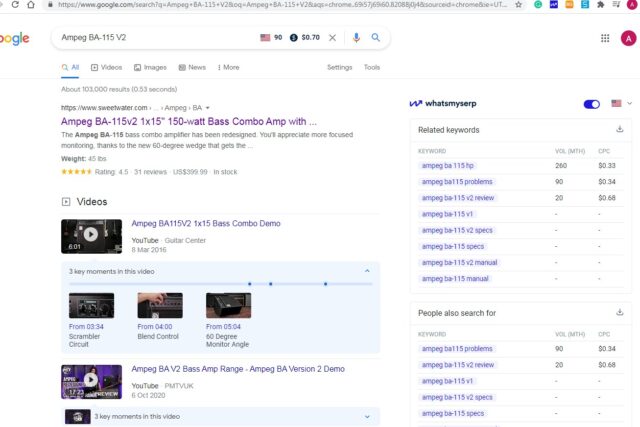Click ampeg ba-115 manual keyword
This screenshot has height=427, width=640.
coord(455,279)
